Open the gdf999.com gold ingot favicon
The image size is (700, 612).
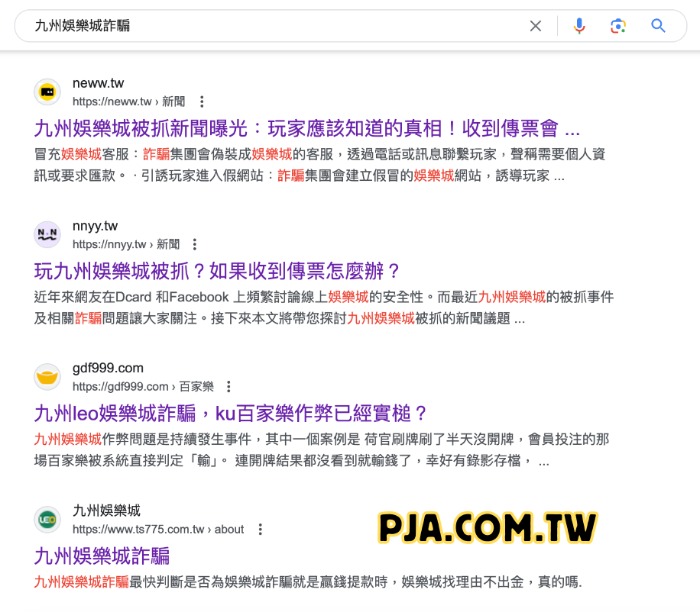[47, 377]
